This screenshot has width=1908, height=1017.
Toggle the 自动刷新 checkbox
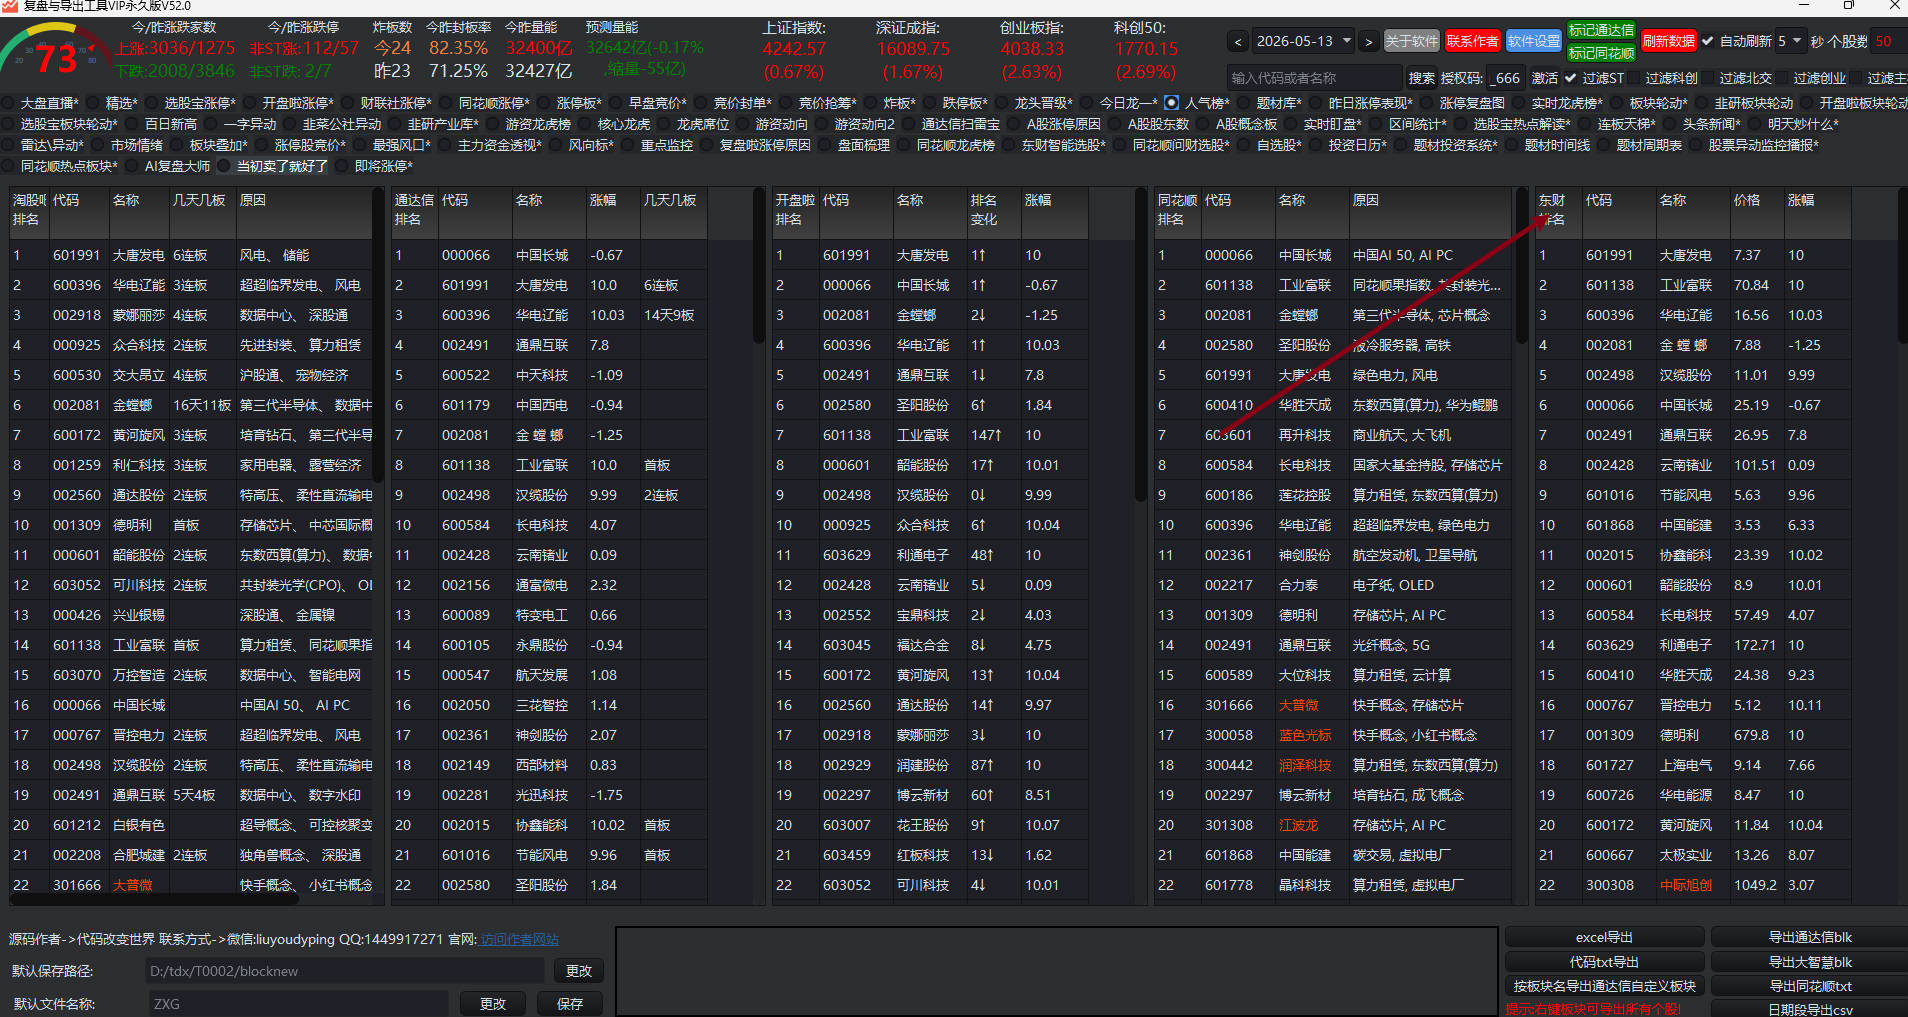pos(1707,41)
